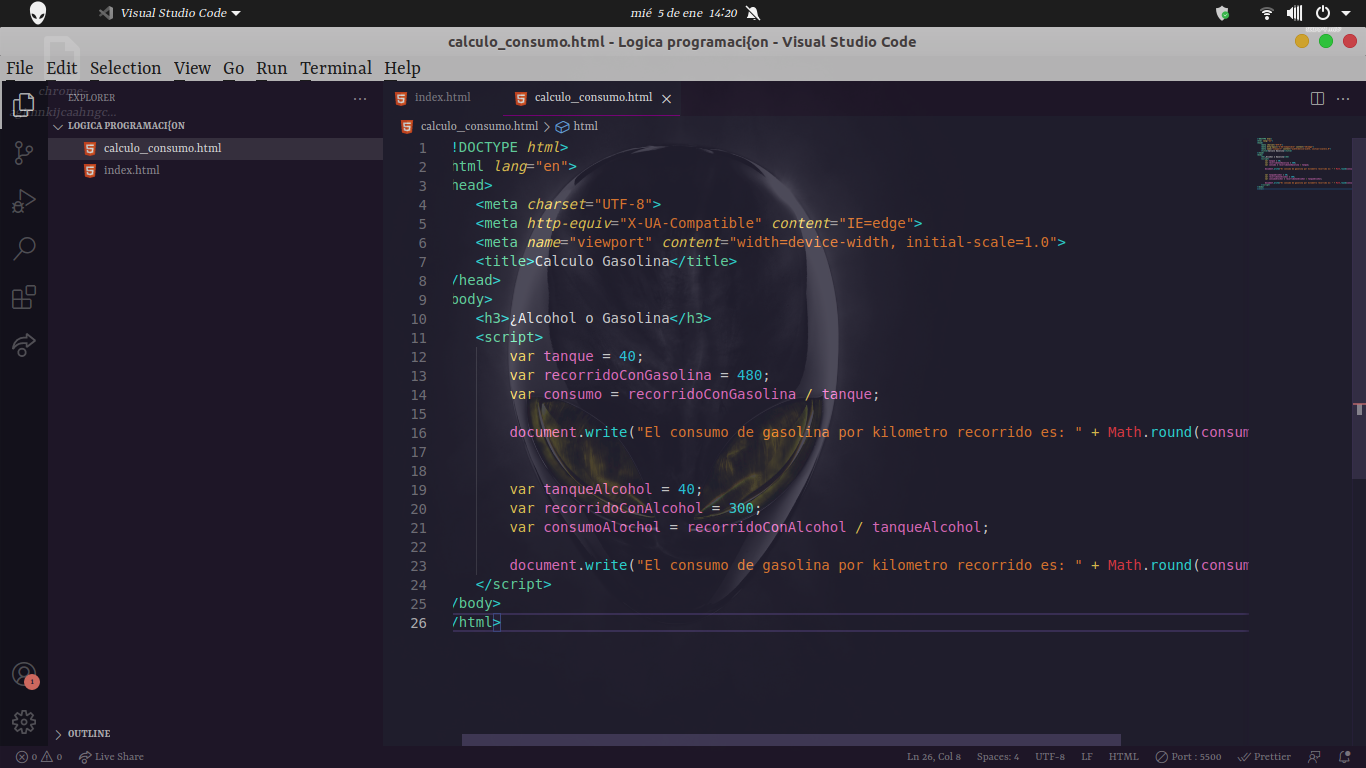Click the clock showing mié 5 de ene
This screenshot has height=768, width=1366.
coord(683,13)
